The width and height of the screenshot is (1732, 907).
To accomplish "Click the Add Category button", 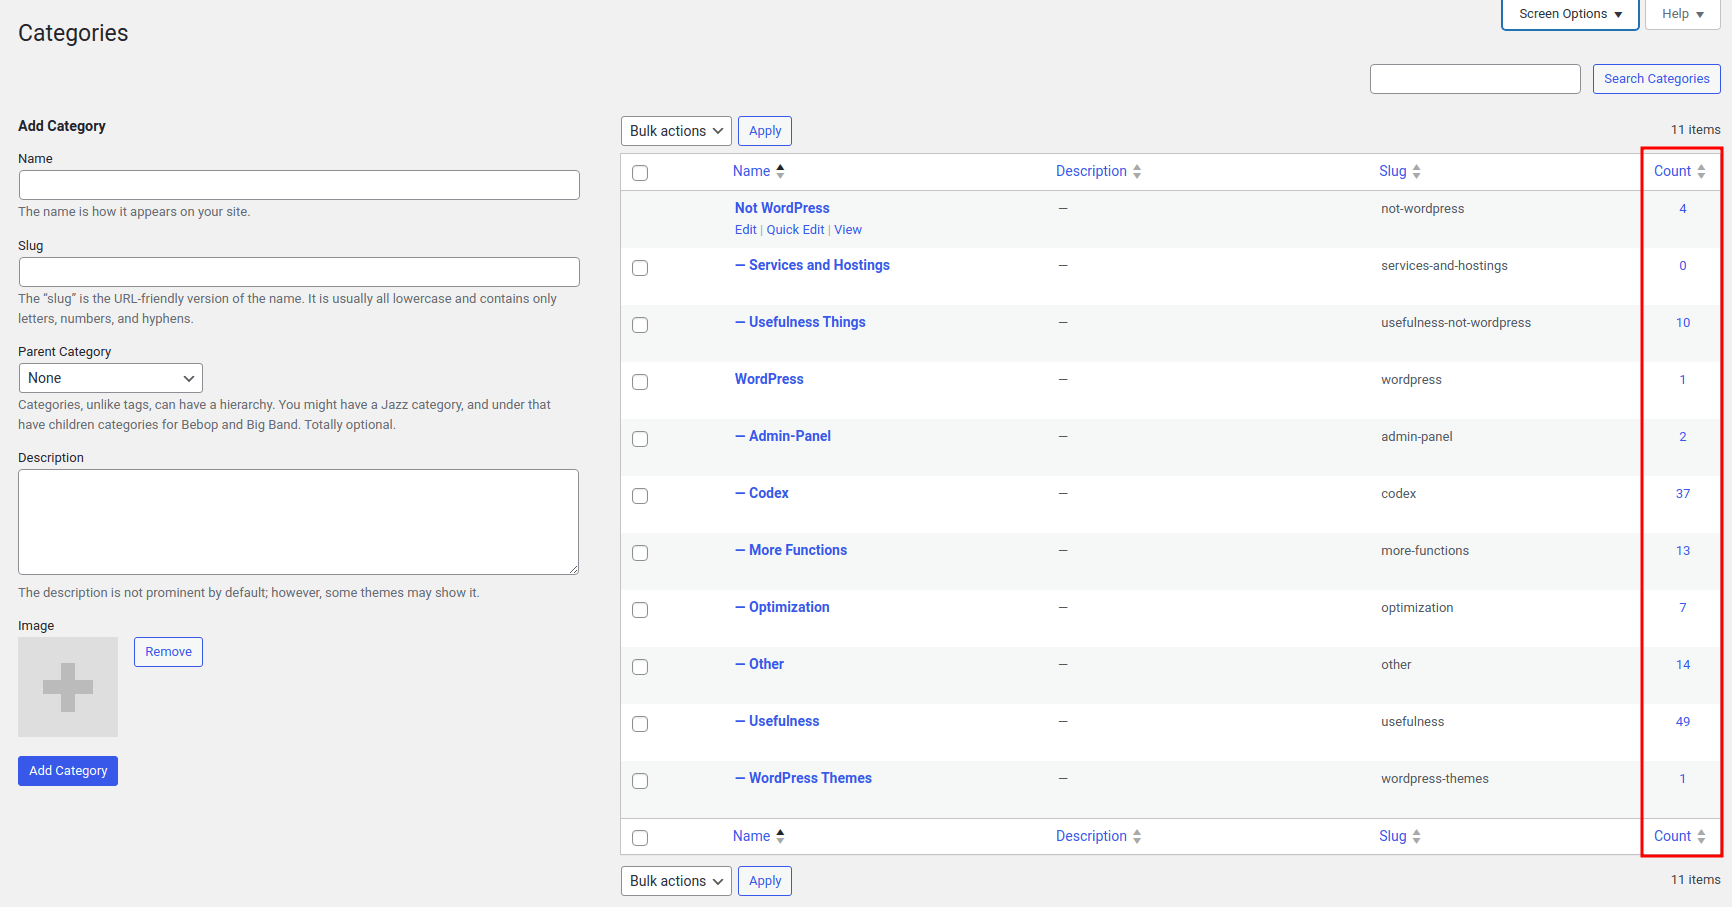I will (x=68, y=771).
